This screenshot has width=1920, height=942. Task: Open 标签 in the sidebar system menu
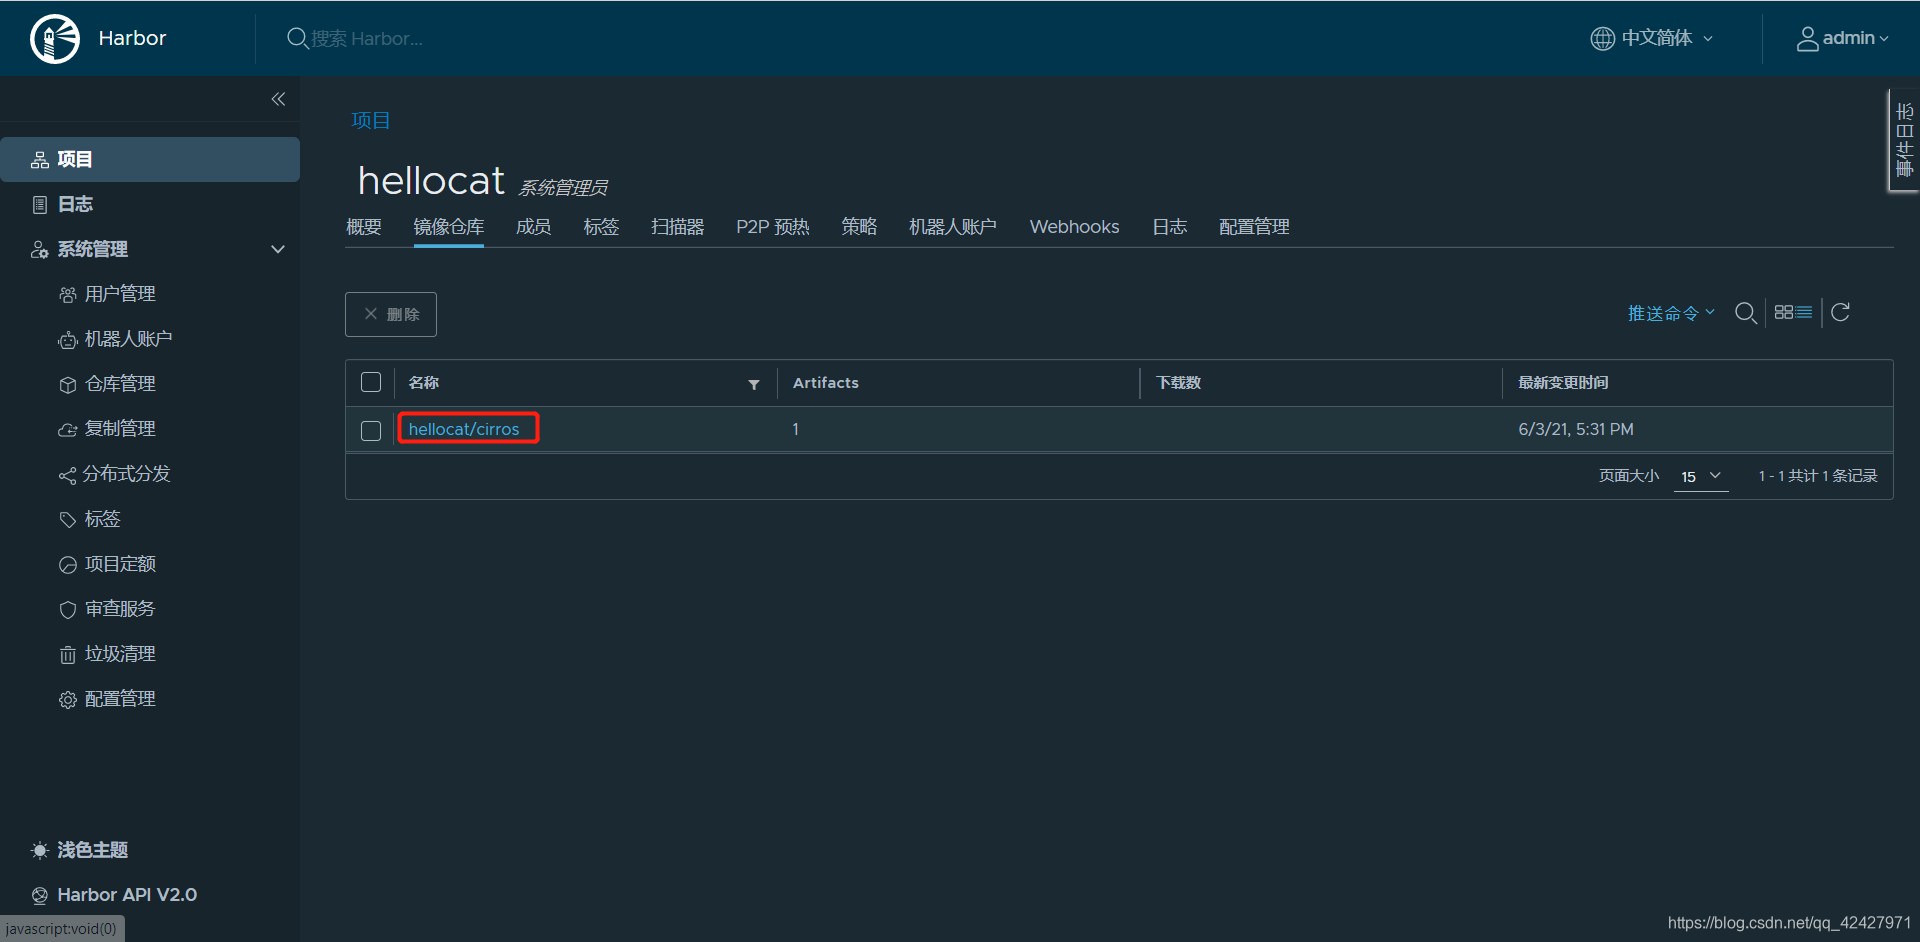click(102, 519)
